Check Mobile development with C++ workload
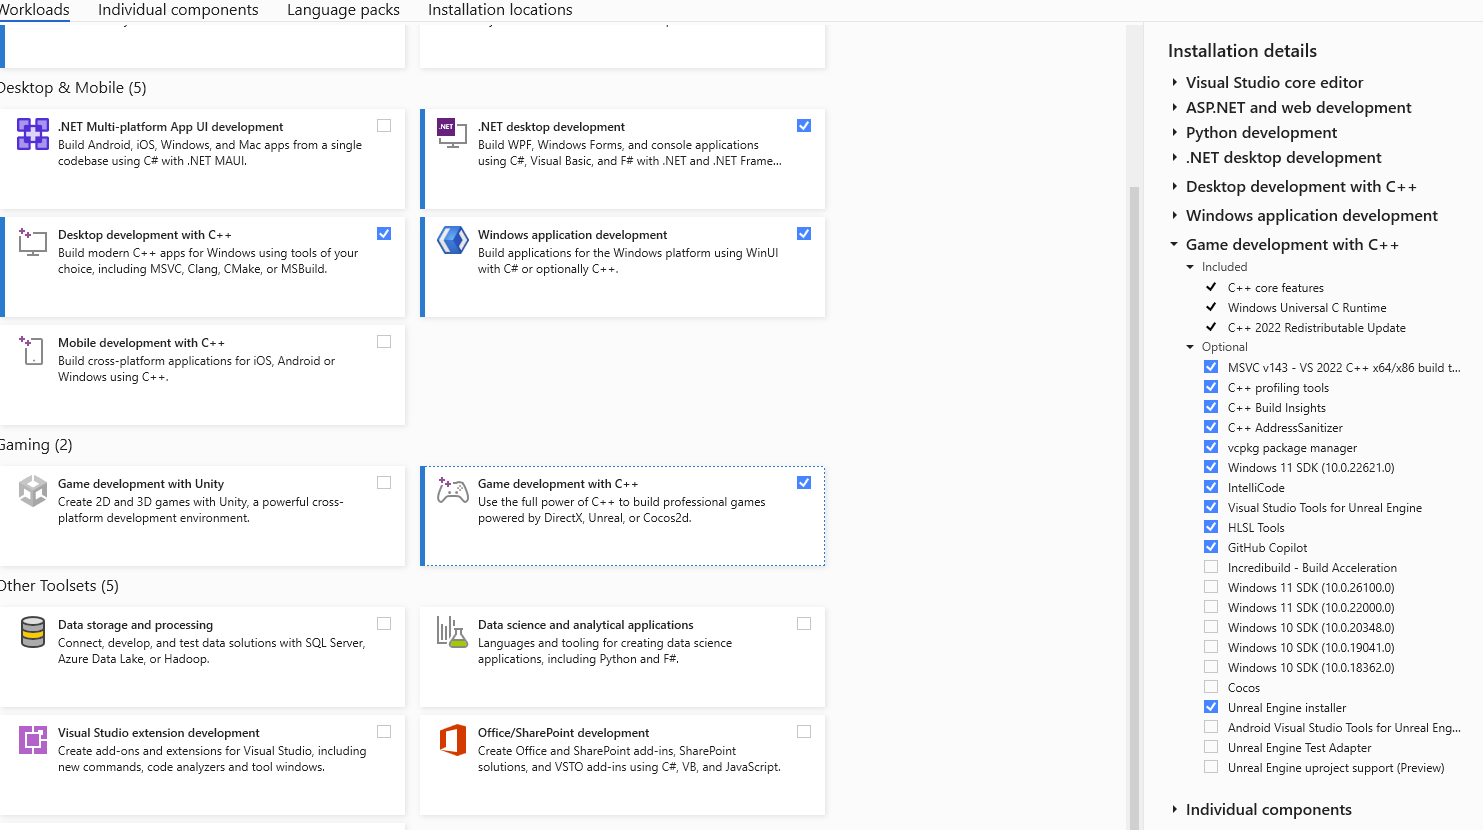Image resolution: width=1483 pixels, height=830 pixels. pos(384,342)
